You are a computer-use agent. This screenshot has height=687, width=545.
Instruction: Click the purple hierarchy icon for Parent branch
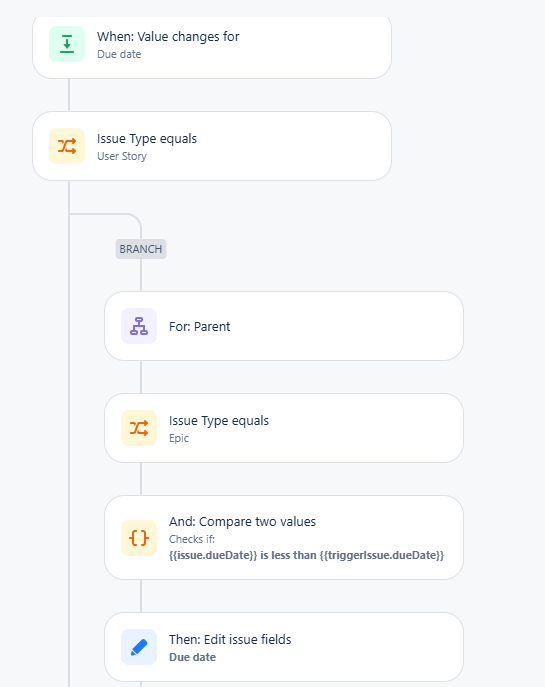(139, 326)
